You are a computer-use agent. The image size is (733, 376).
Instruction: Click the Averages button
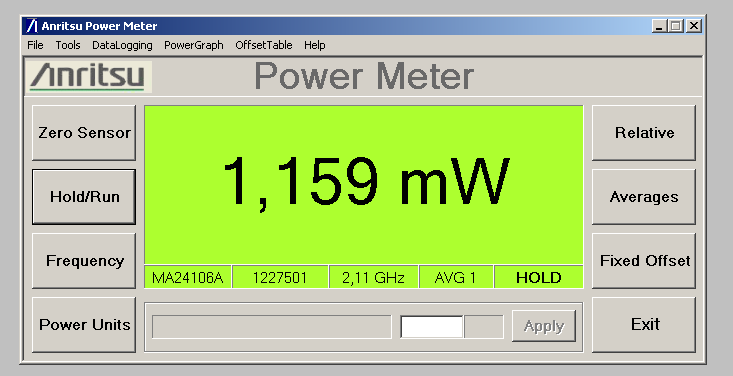click(x=644, y=197)
